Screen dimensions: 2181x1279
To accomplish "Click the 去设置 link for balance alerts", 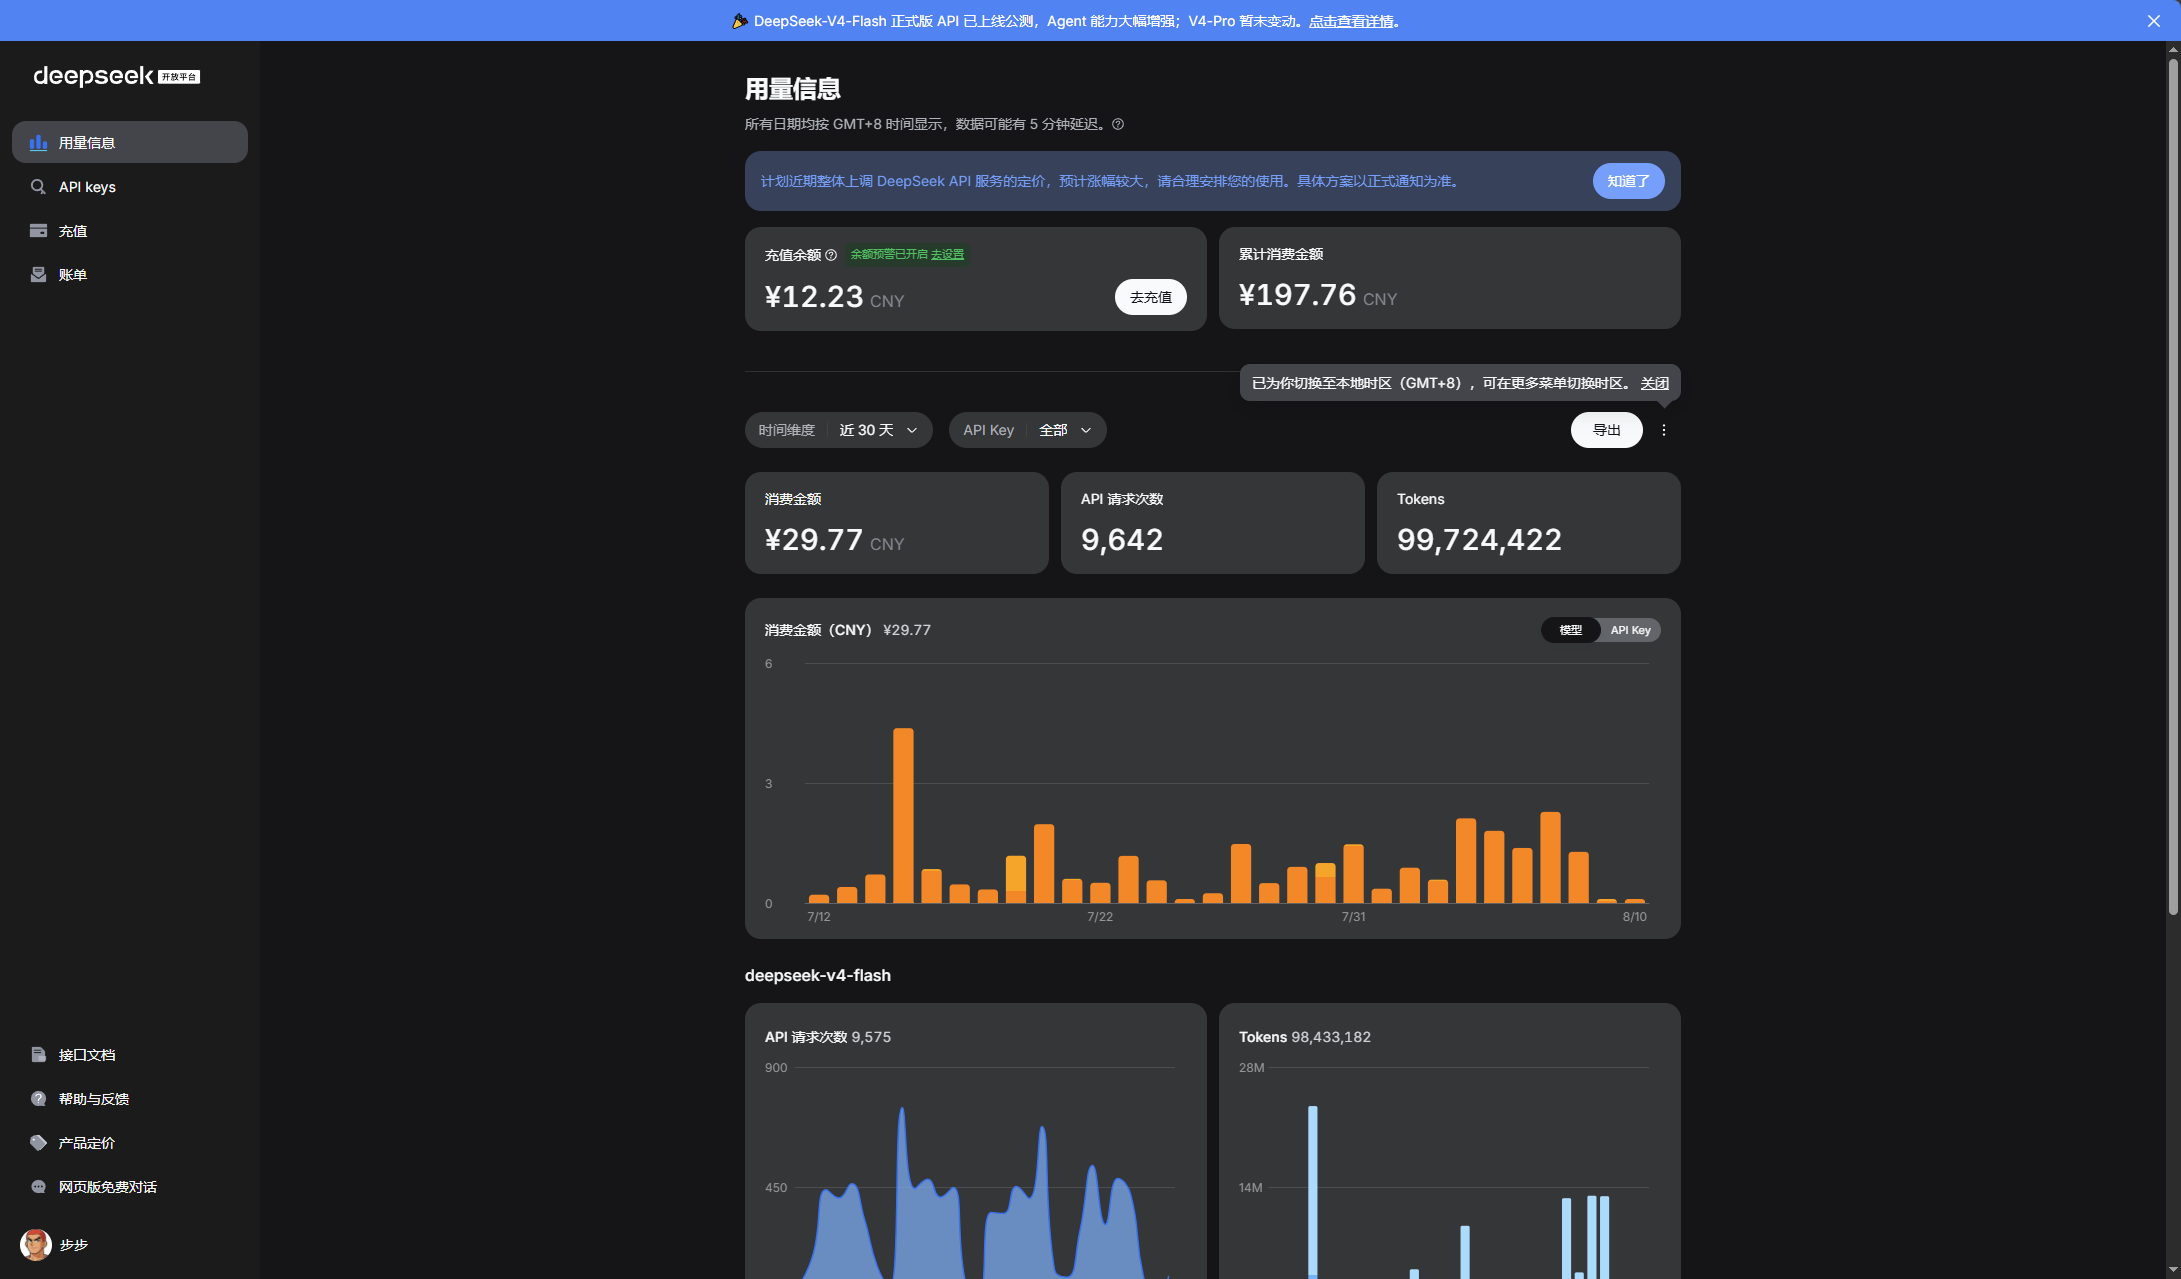I will pos(948,254).
